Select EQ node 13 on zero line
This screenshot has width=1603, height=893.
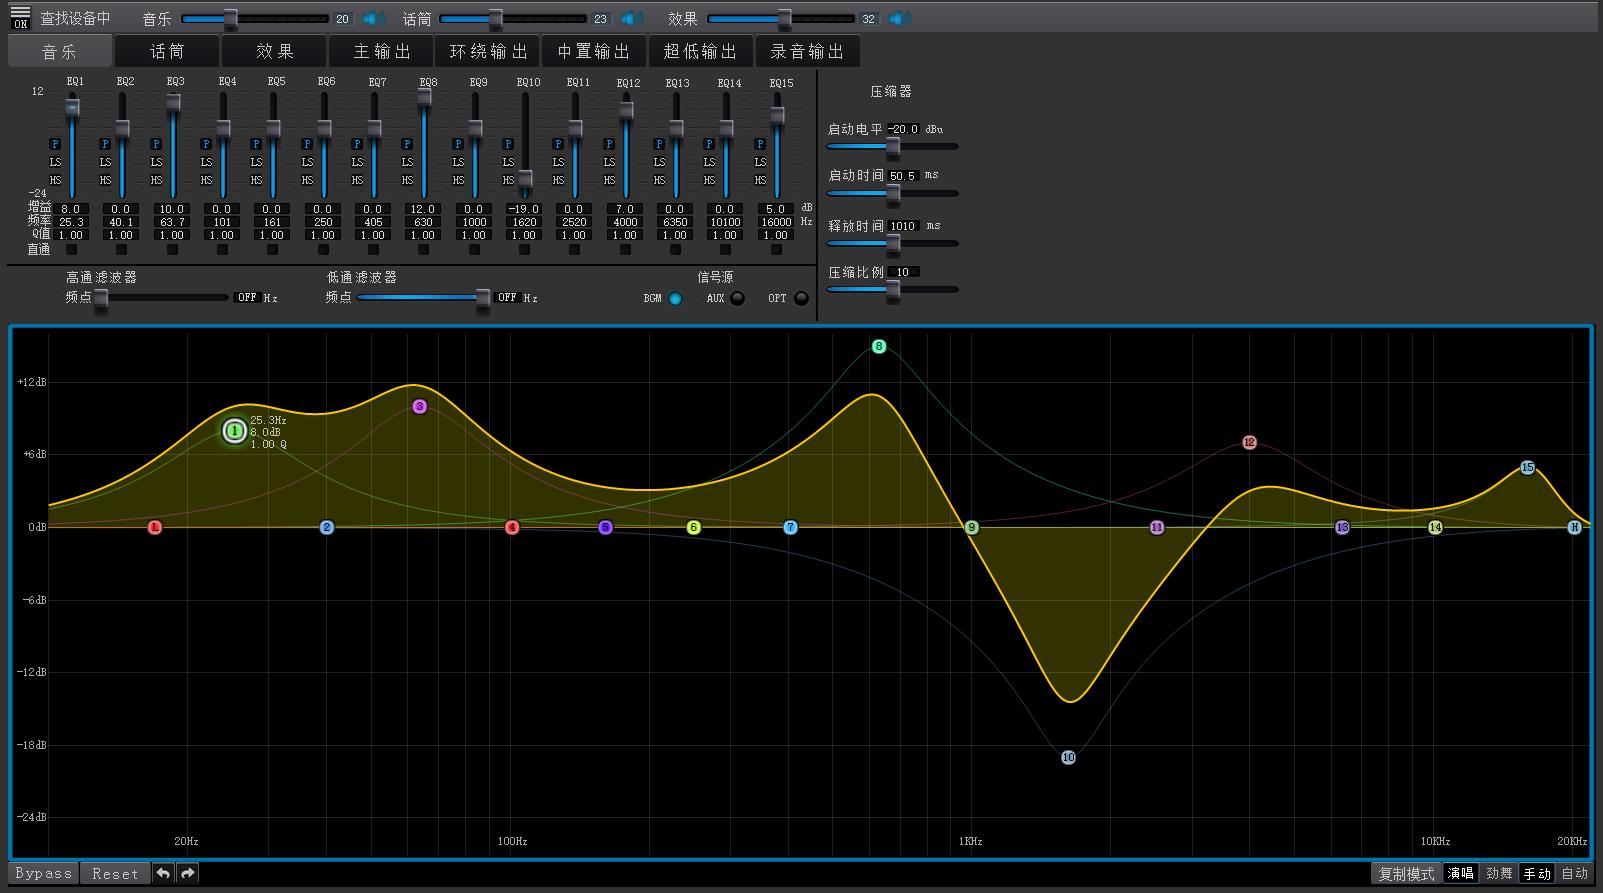pos(1342,527)
